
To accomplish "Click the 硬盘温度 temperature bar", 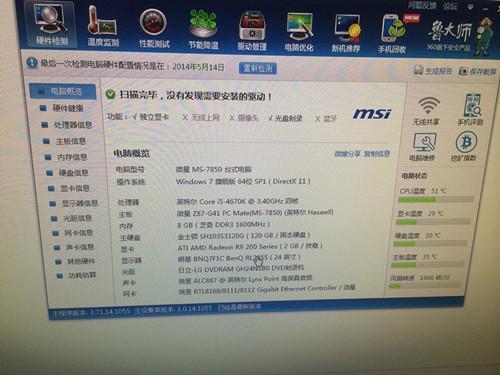I will coord(431,244).
